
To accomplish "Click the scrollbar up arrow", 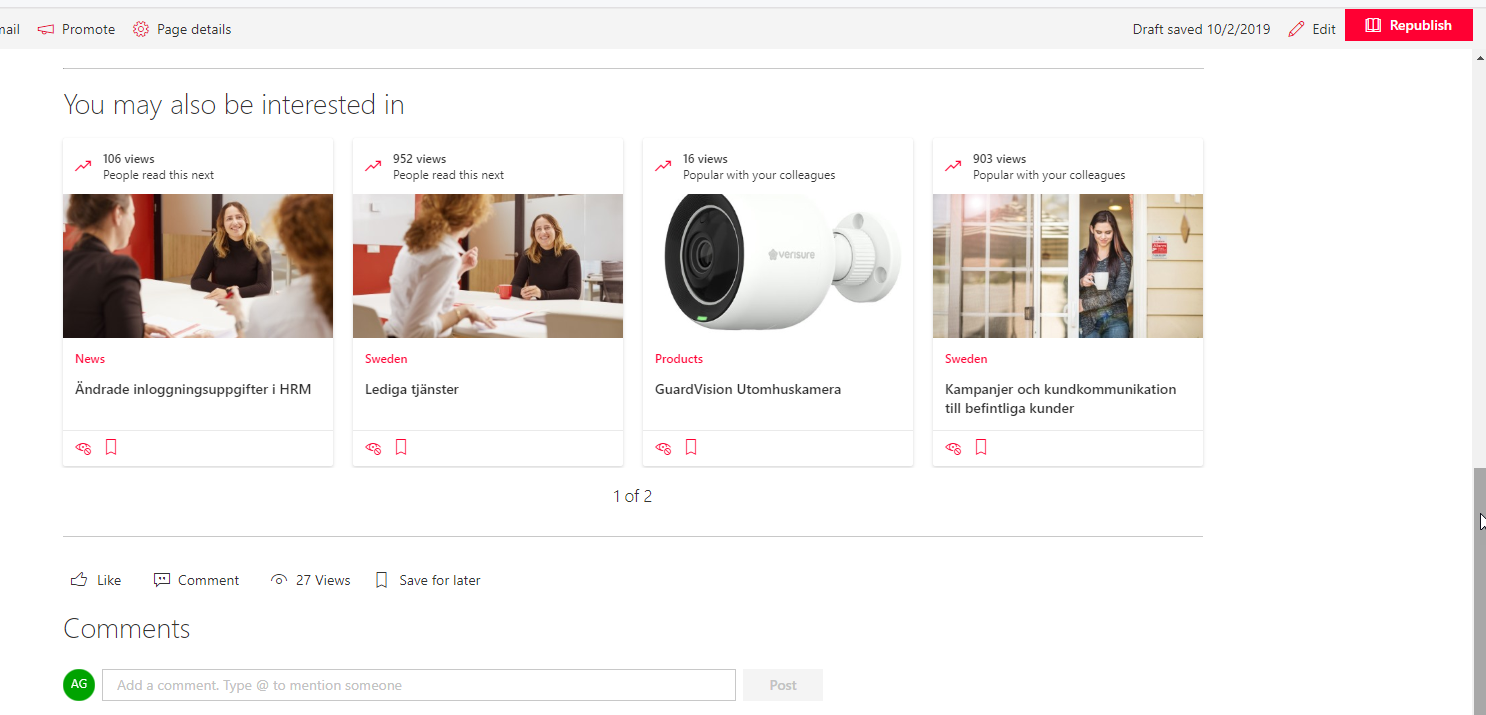I will (1480, 58).
